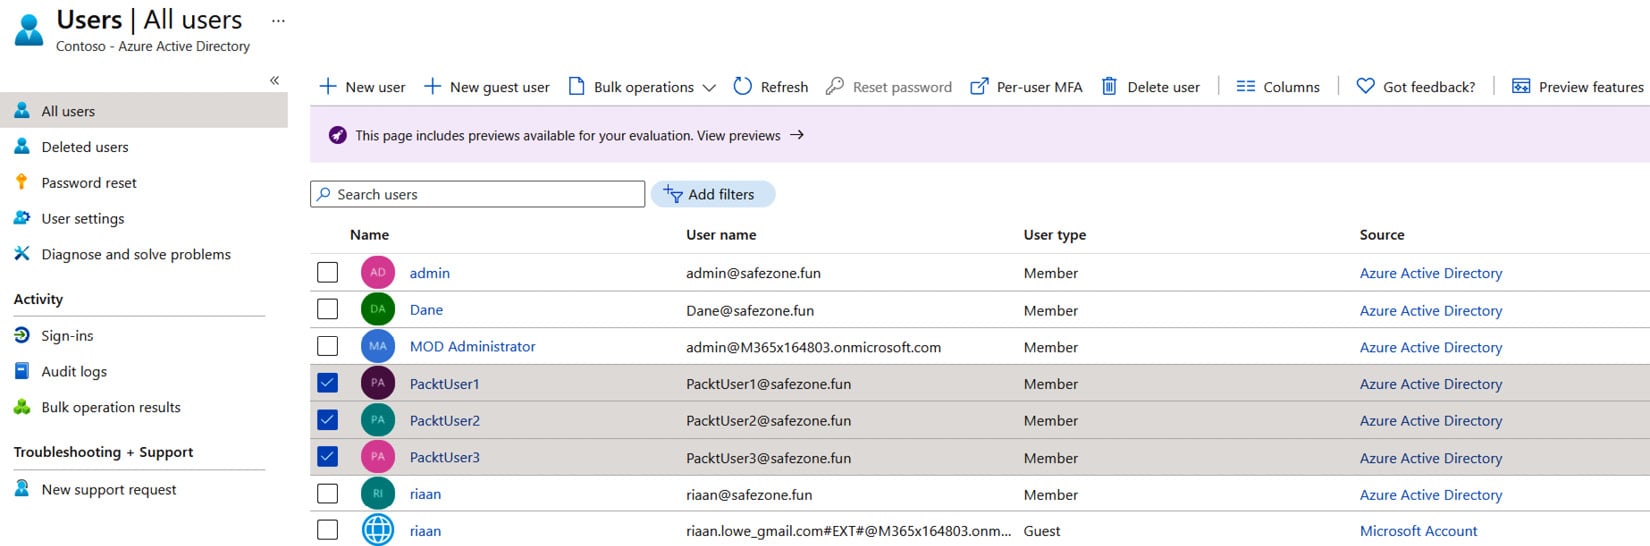Screen dimensions: 1650x546
Task: Uncheck the PacktUser2 checkbox
Action: 328,420
